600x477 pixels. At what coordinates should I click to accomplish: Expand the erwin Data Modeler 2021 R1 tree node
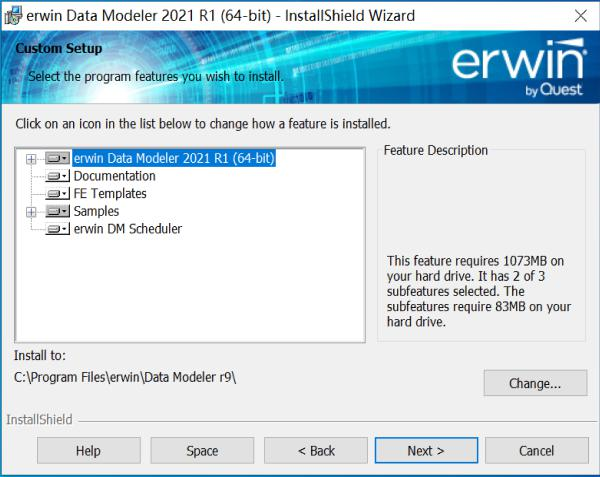31,159
